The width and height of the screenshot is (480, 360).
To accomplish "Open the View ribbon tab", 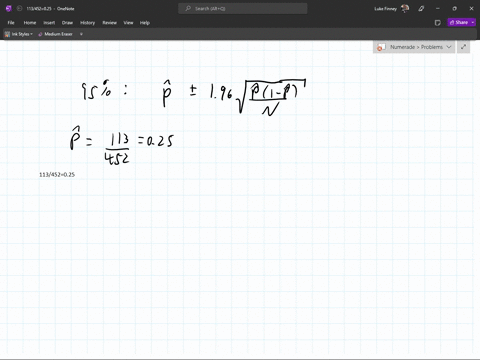I will tap(128, 23).
